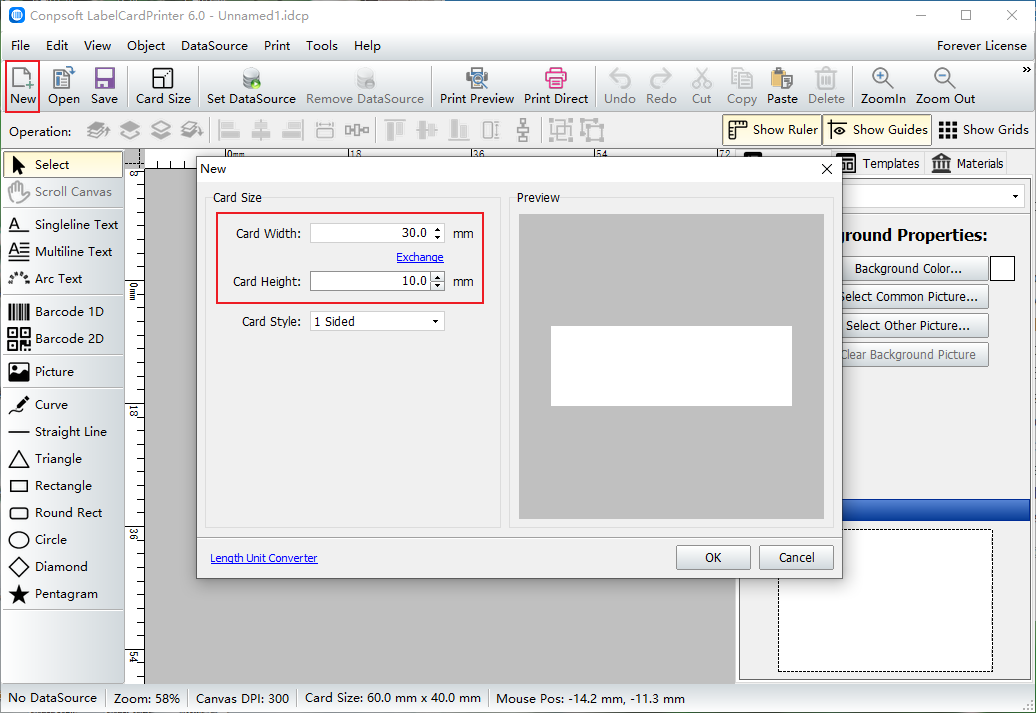Increase Card Width with up arrow

pos(437,229)
